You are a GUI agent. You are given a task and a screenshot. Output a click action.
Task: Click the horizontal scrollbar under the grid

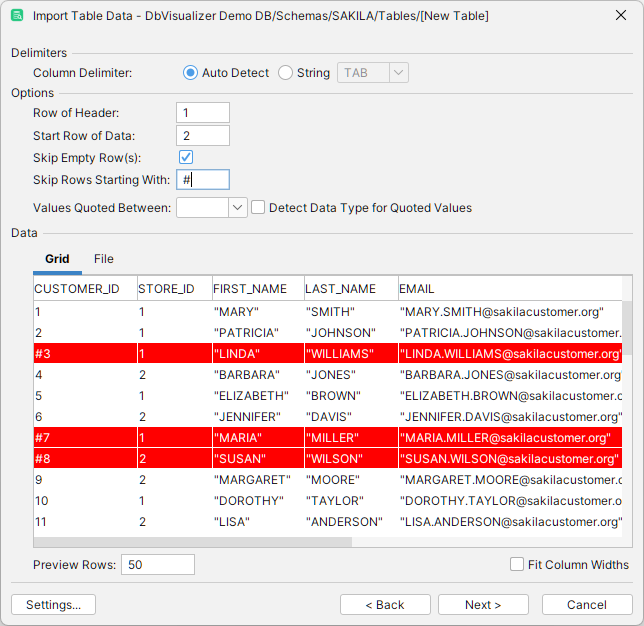[193, 542]
